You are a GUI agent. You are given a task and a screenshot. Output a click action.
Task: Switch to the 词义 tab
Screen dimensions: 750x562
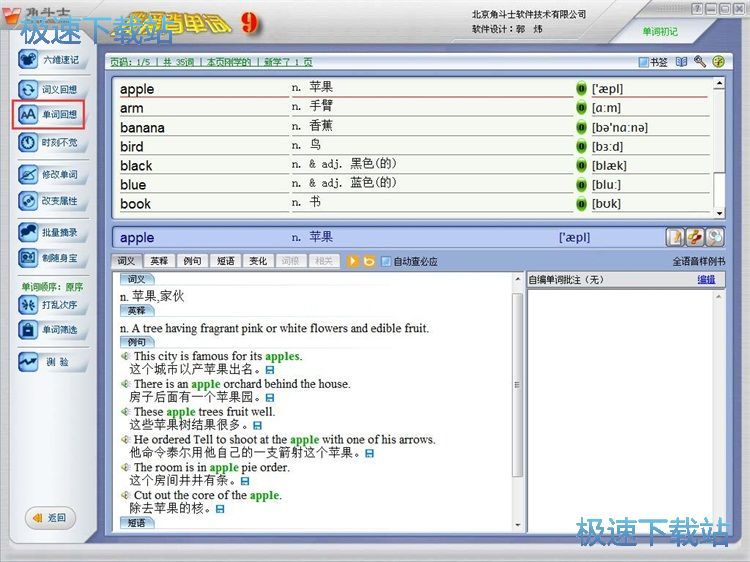click(x=126, y=261)
